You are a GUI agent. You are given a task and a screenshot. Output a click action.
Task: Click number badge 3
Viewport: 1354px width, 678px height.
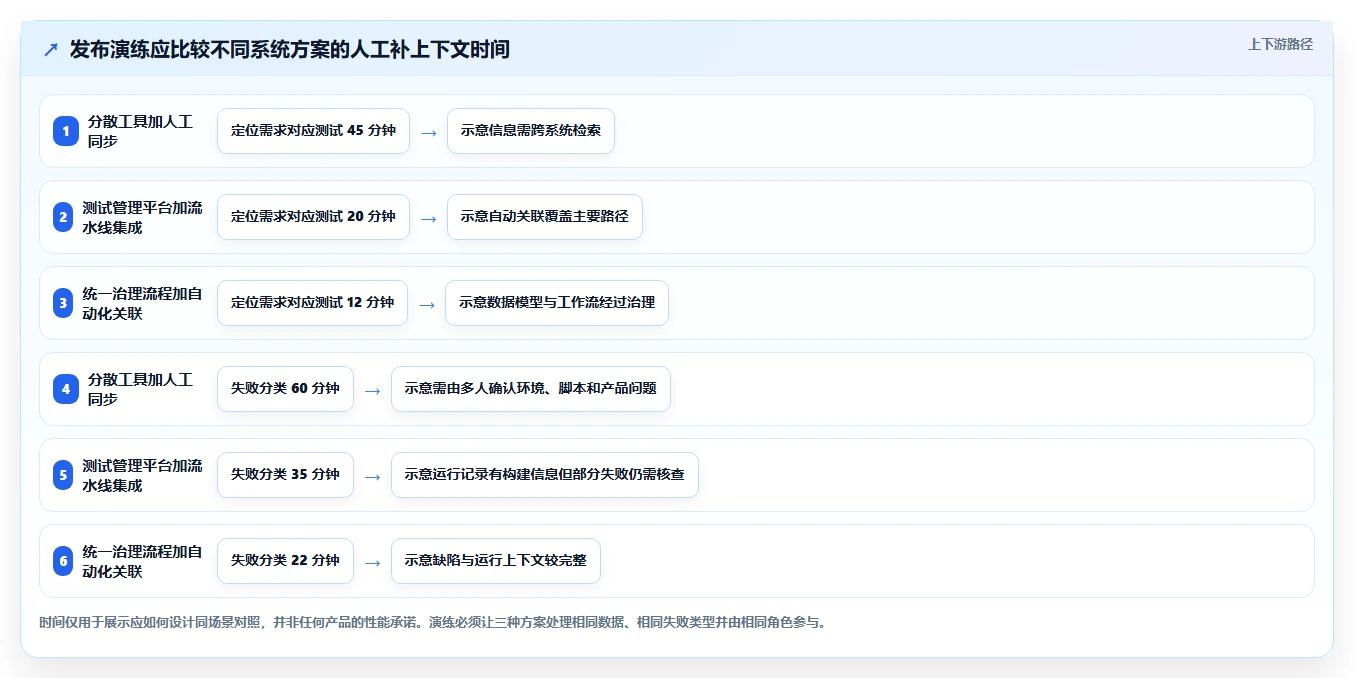[x=63, y=303]
